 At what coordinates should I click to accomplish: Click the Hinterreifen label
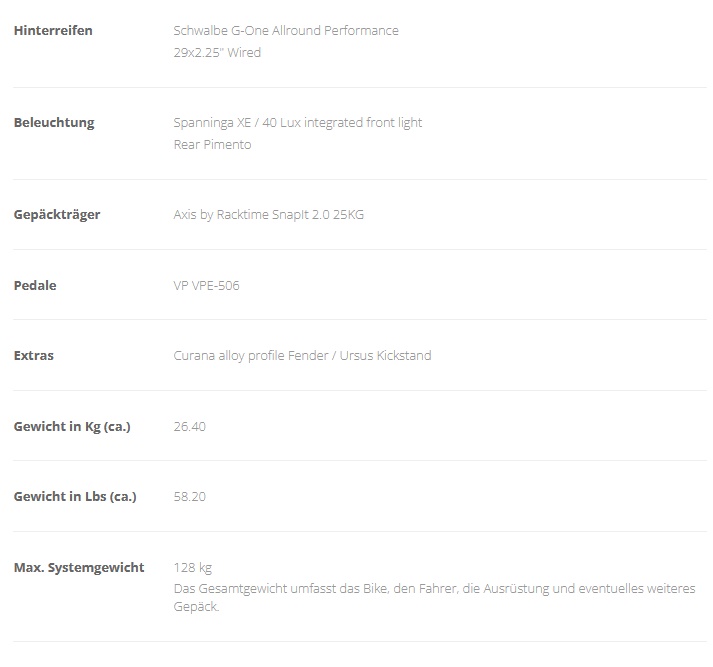tap(53, 30)
